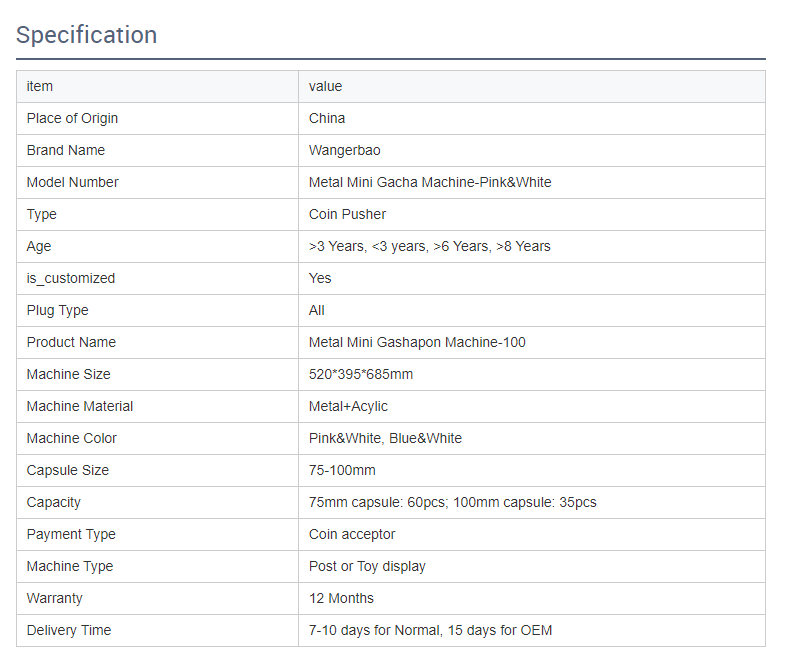Click the 12 Months warranty value

(x=341, y=598)
